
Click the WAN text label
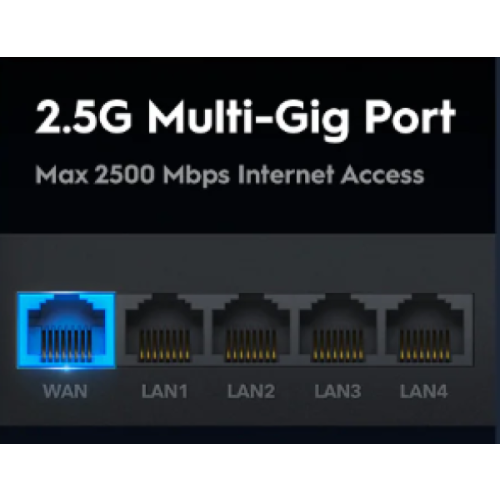coord(65,391)
